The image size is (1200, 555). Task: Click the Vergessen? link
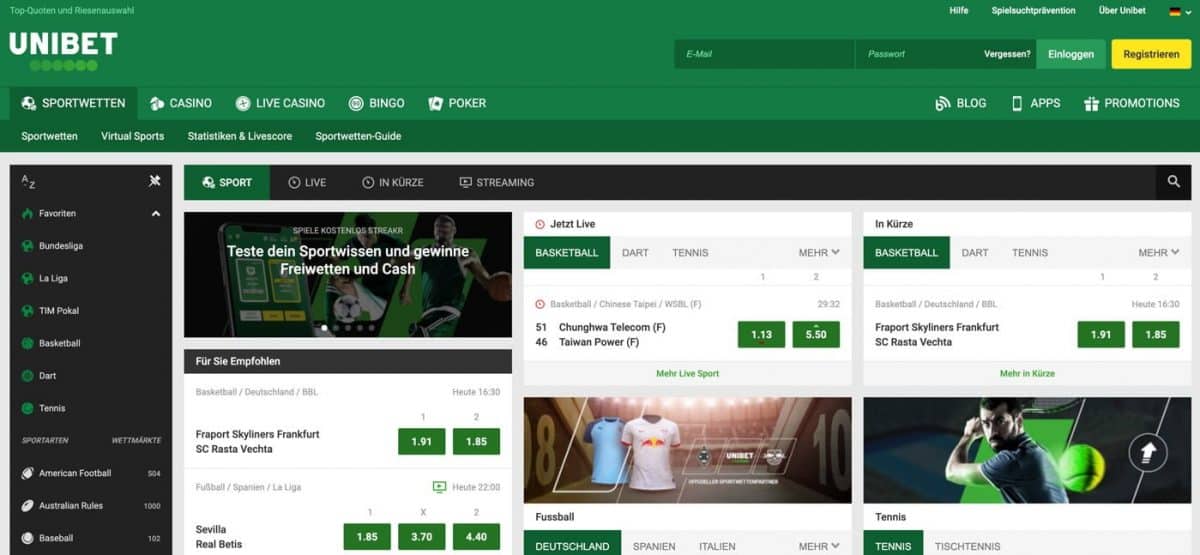[1007, 54]
